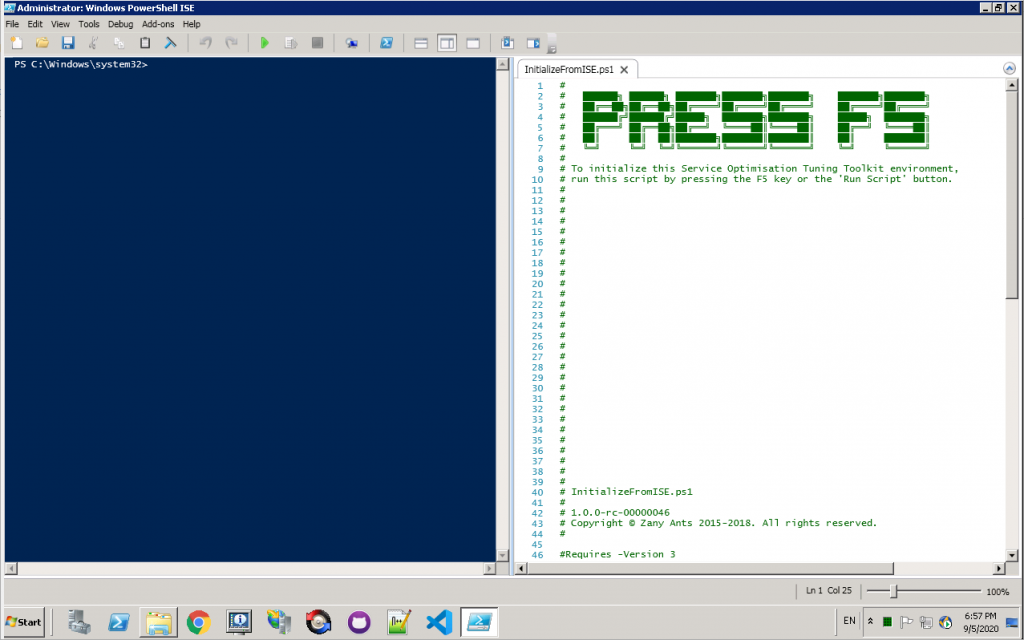The image size is (1024, 640).
Task: Click the 'Ln 1 Col 25' status text
Action: point(829,590)
